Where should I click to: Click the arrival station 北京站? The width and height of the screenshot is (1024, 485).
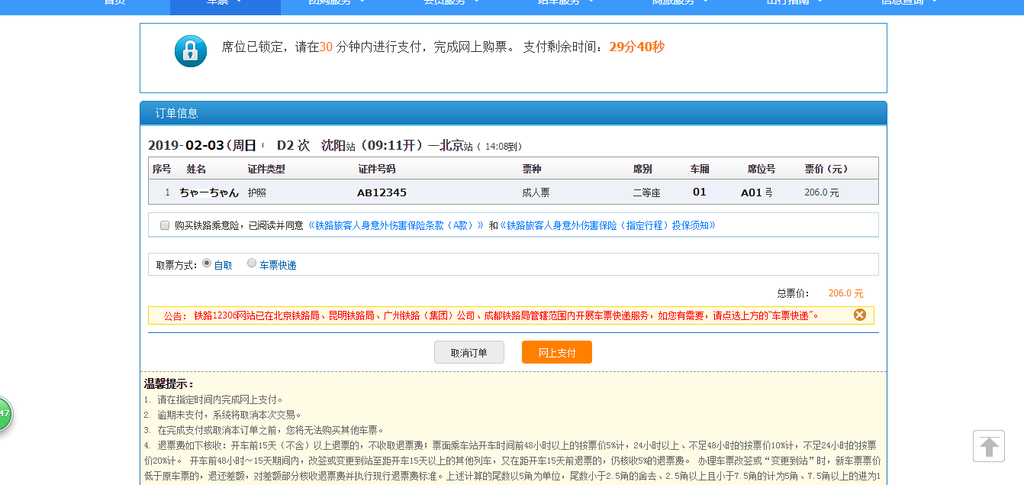pyautogui.click(x=456, y=146)
